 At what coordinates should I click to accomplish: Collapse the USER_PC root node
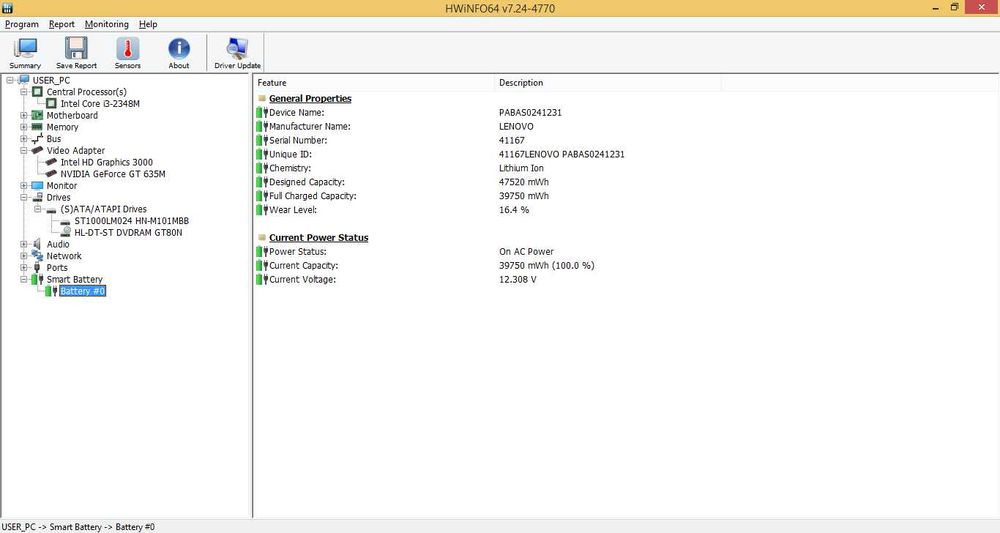coord(10,80)
